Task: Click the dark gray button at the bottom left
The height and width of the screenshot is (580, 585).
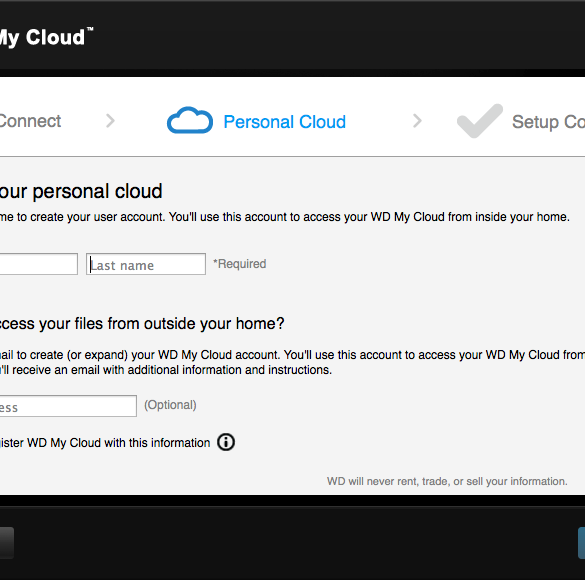Action: tap(7, 543)
